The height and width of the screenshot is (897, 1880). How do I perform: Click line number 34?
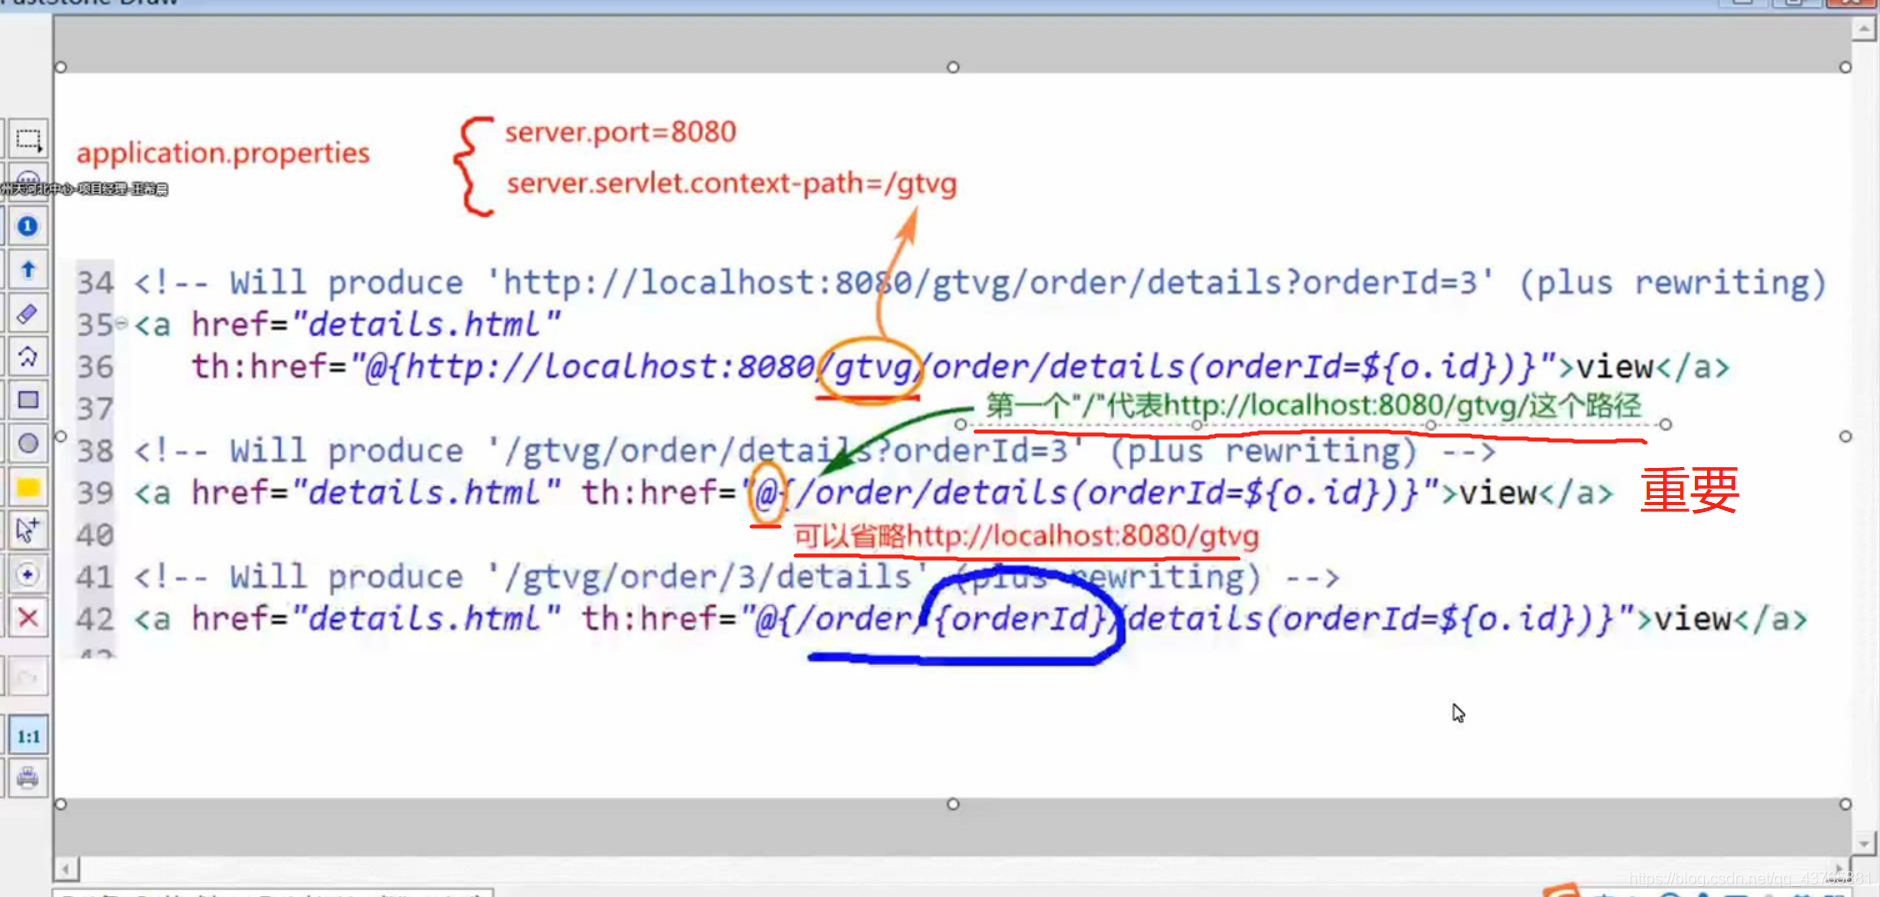(96, 283)
